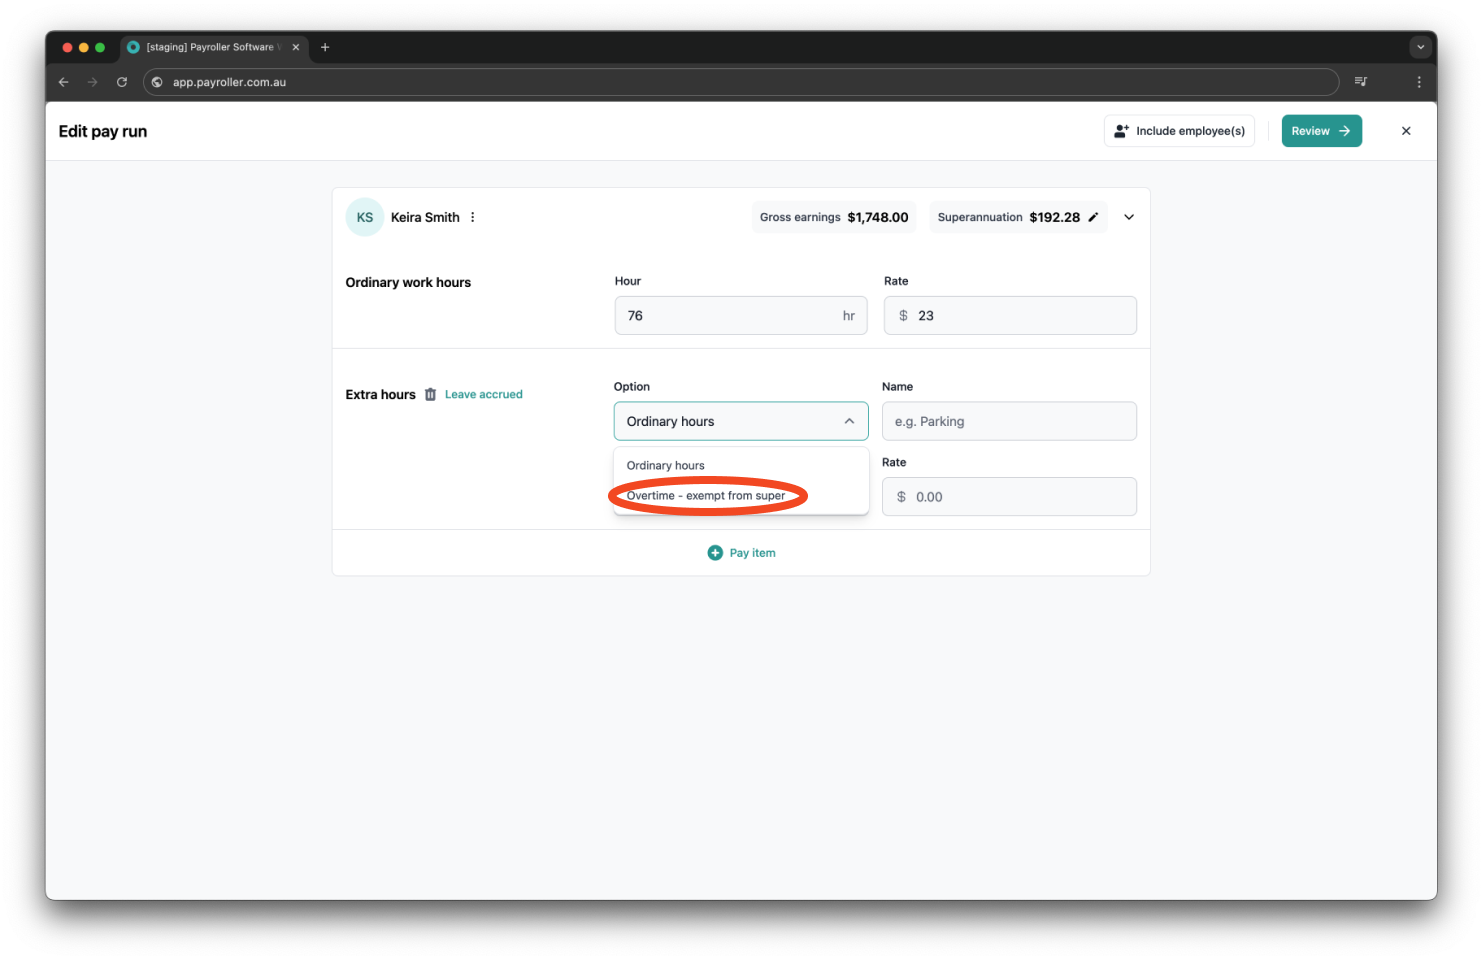Open the three-dot menu next to Keira Smith
The height and width of the screenshot is (960, 1483).
point(472,217)
